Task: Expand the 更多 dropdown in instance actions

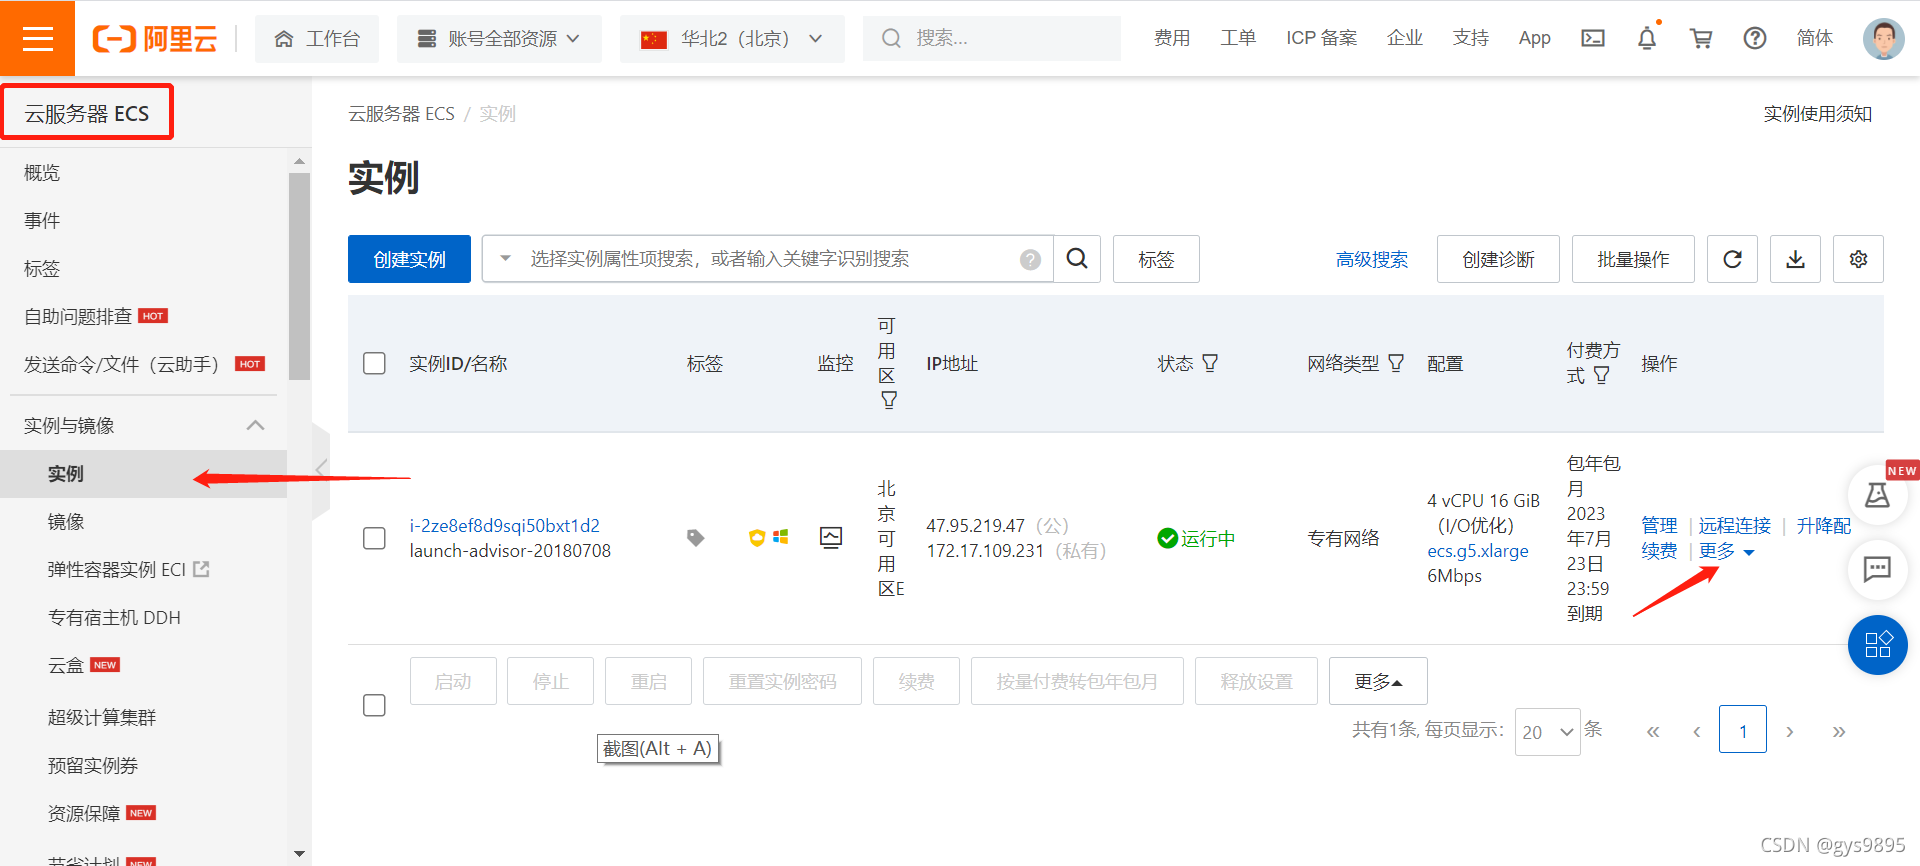Action: pos(1727,551)
